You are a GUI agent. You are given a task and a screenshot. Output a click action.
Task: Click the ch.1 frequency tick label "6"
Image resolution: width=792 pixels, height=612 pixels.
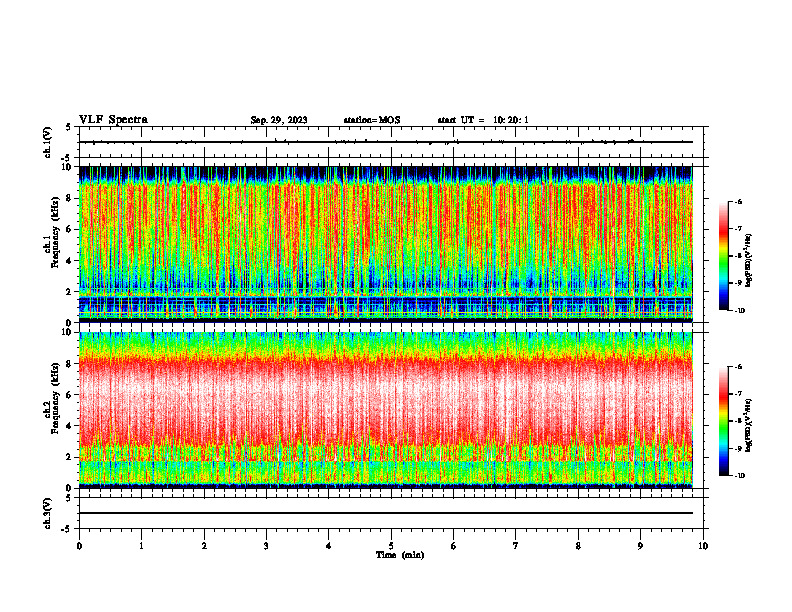(x=71, y=229)
